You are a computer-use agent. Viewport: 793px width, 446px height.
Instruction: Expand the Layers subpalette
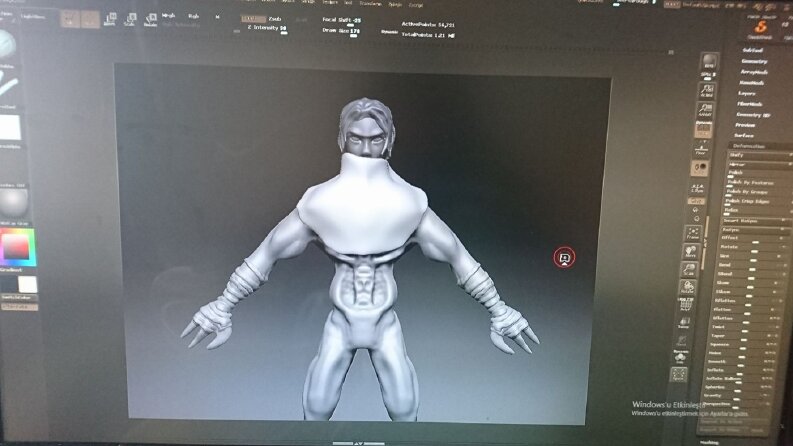[746, 93]
